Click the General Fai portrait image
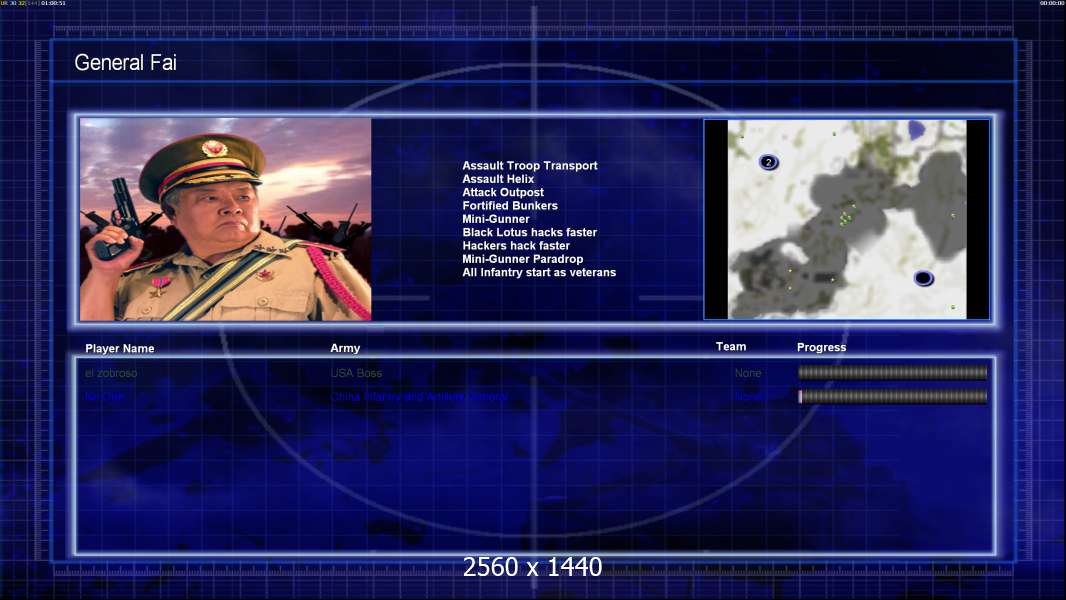Viewport: 1066px width, 600px height. click(226, 219)
